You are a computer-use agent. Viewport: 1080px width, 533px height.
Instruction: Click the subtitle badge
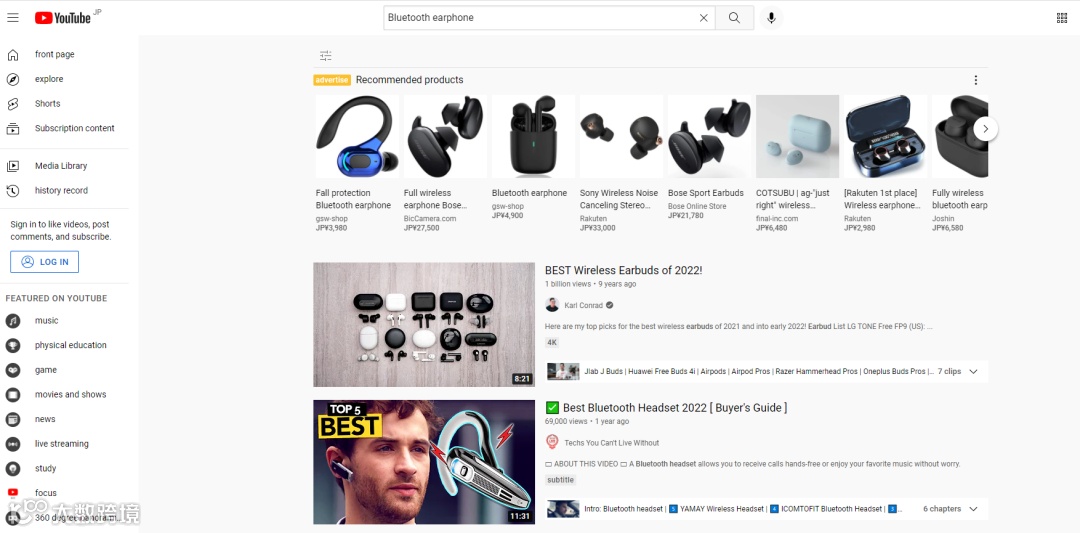(561, 480)
